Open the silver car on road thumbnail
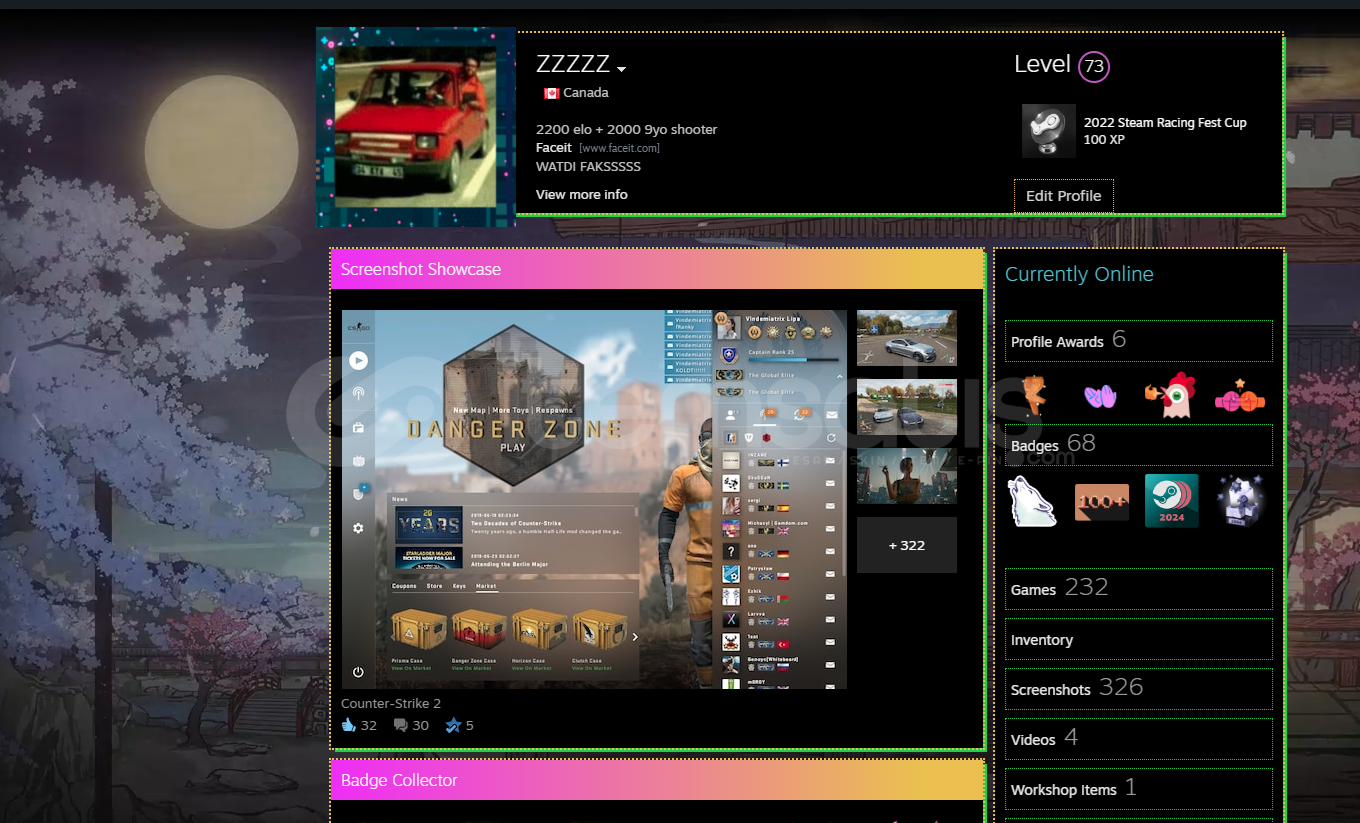This screenshot has height=823, width=1360. [x=907, y=338]
